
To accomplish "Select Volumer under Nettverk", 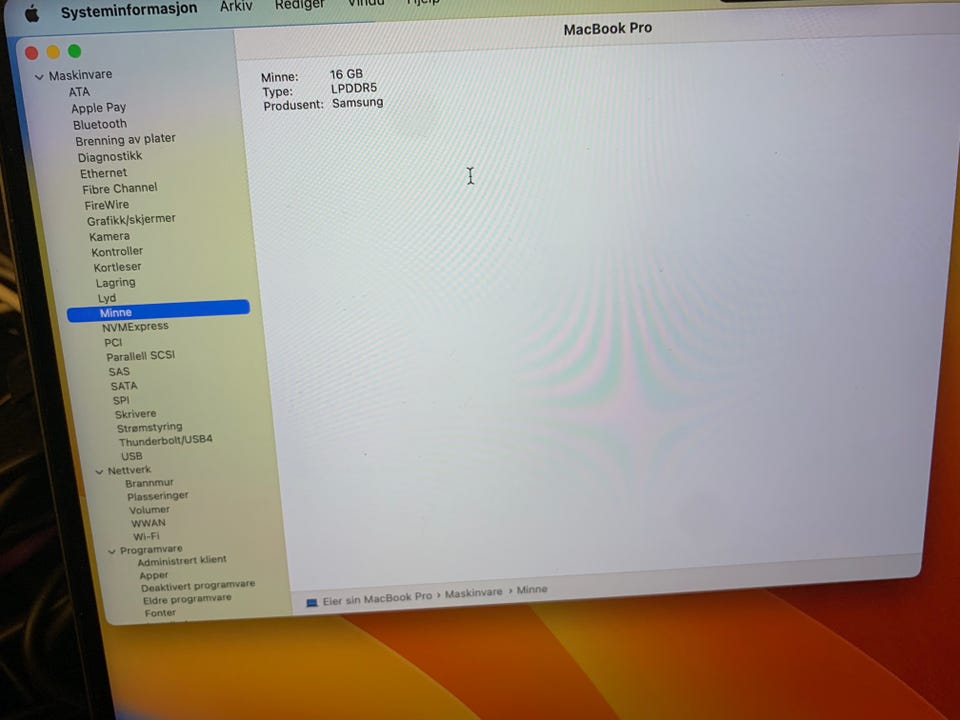I will 149,509.
